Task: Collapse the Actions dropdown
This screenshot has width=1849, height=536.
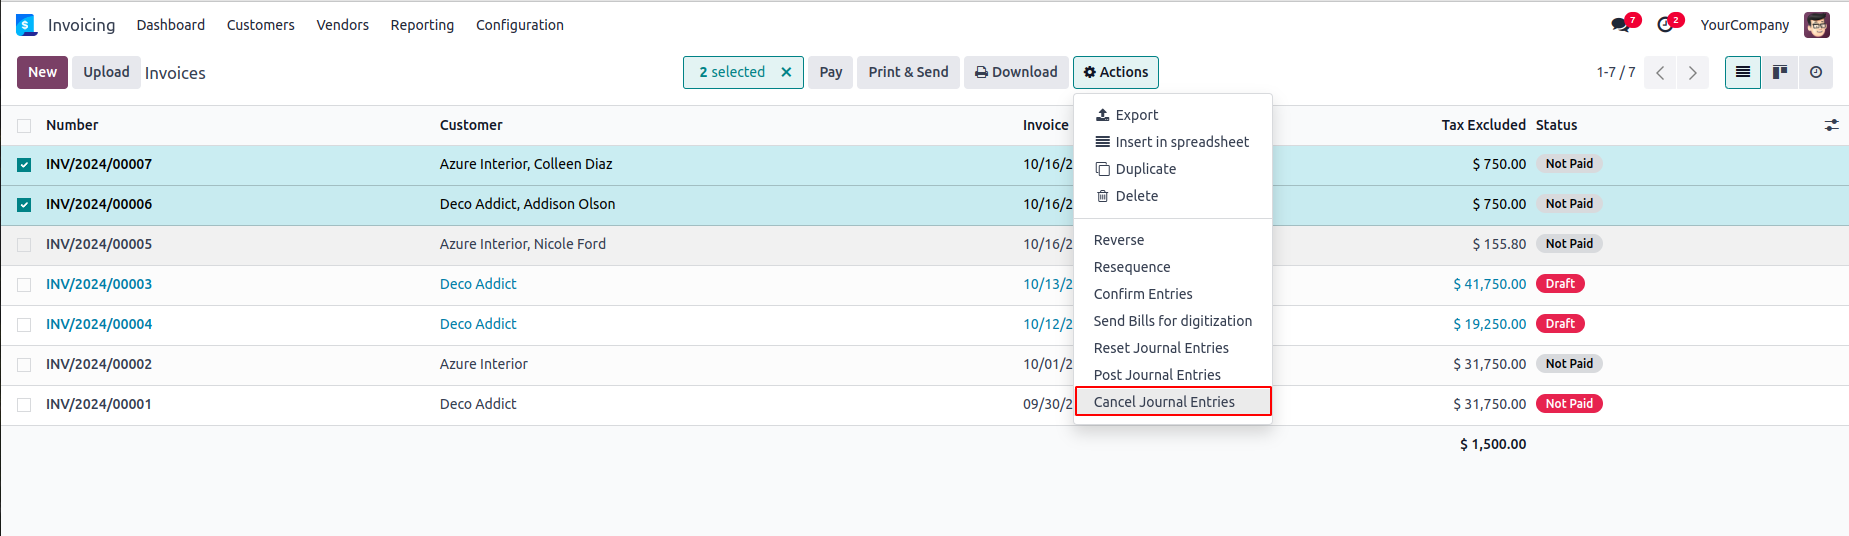Action: [x=1115, y=72]
